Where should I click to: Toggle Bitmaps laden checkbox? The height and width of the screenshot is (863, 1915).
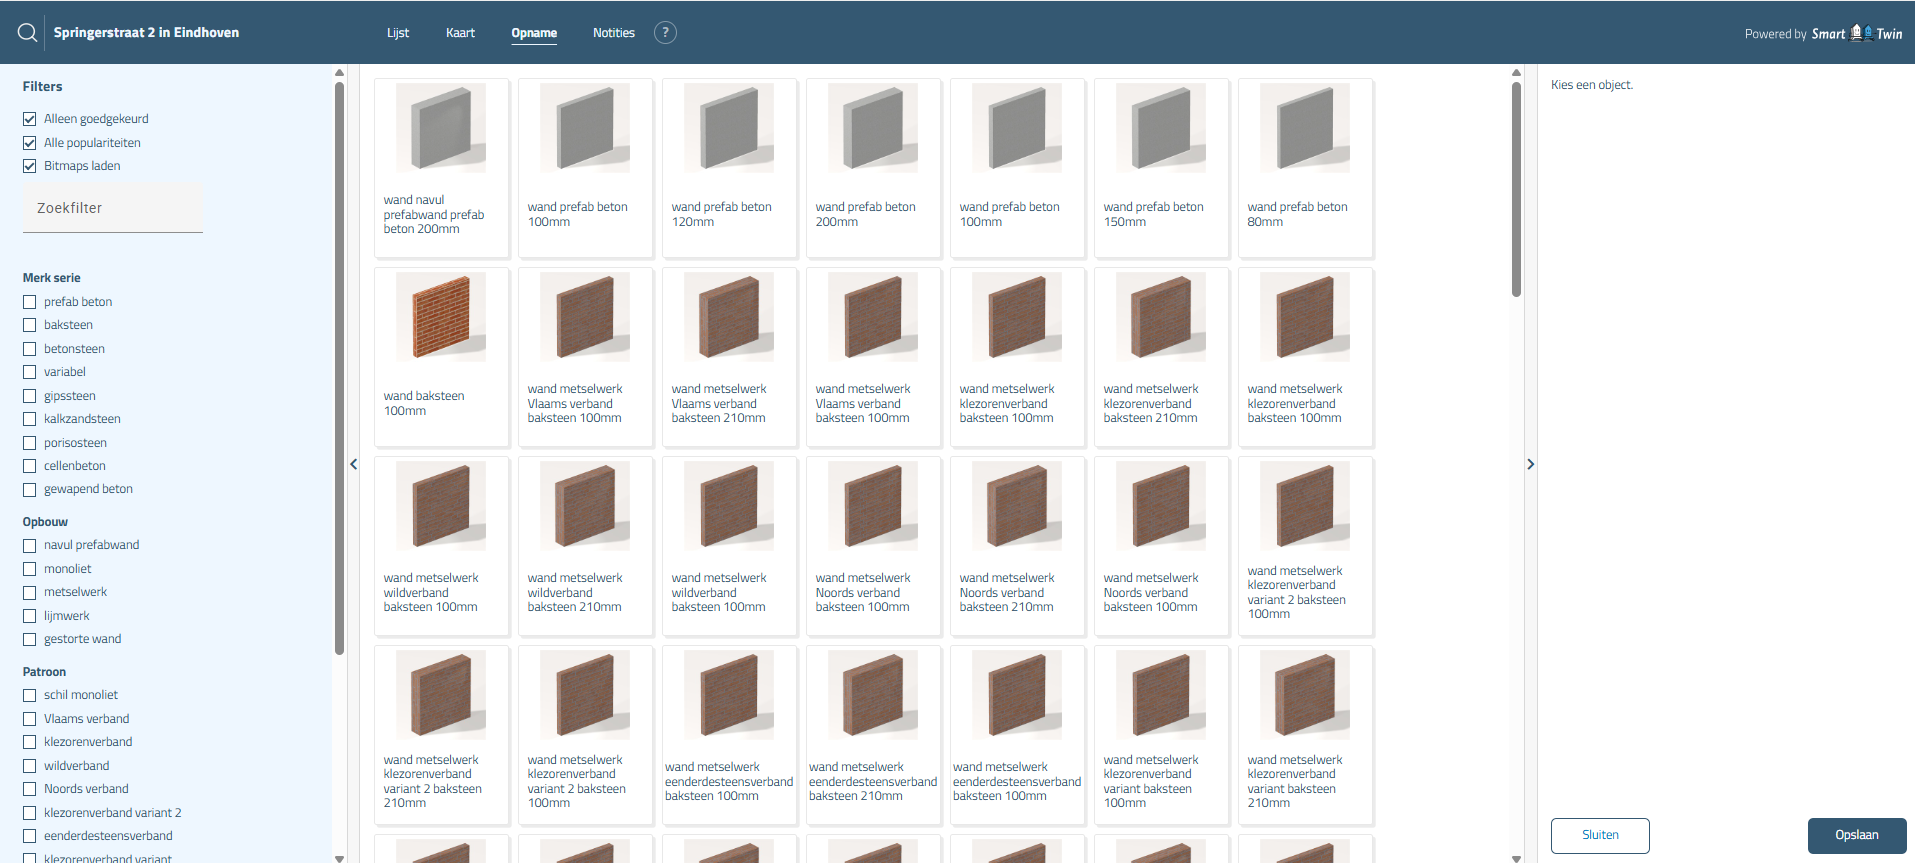(x=30, y=166)
